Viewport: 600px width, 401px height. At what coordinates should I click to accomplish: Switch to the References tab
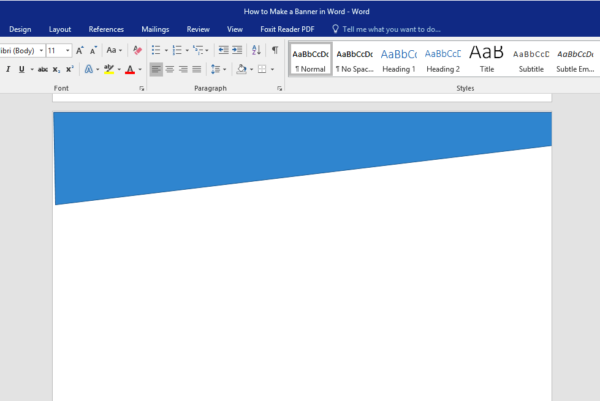tap(106, 29)
